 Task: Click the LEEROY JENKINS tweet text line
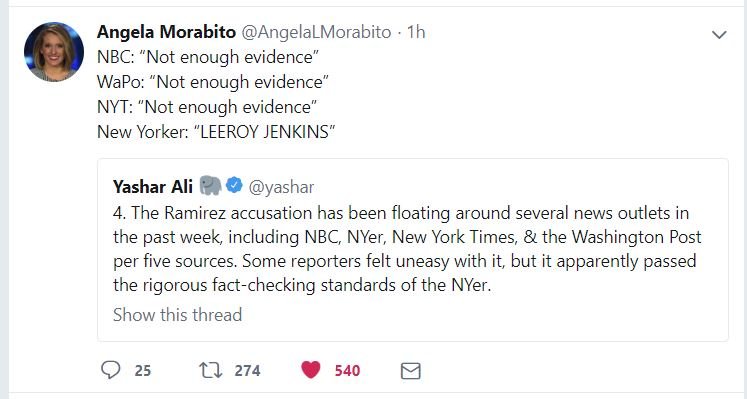216,131
